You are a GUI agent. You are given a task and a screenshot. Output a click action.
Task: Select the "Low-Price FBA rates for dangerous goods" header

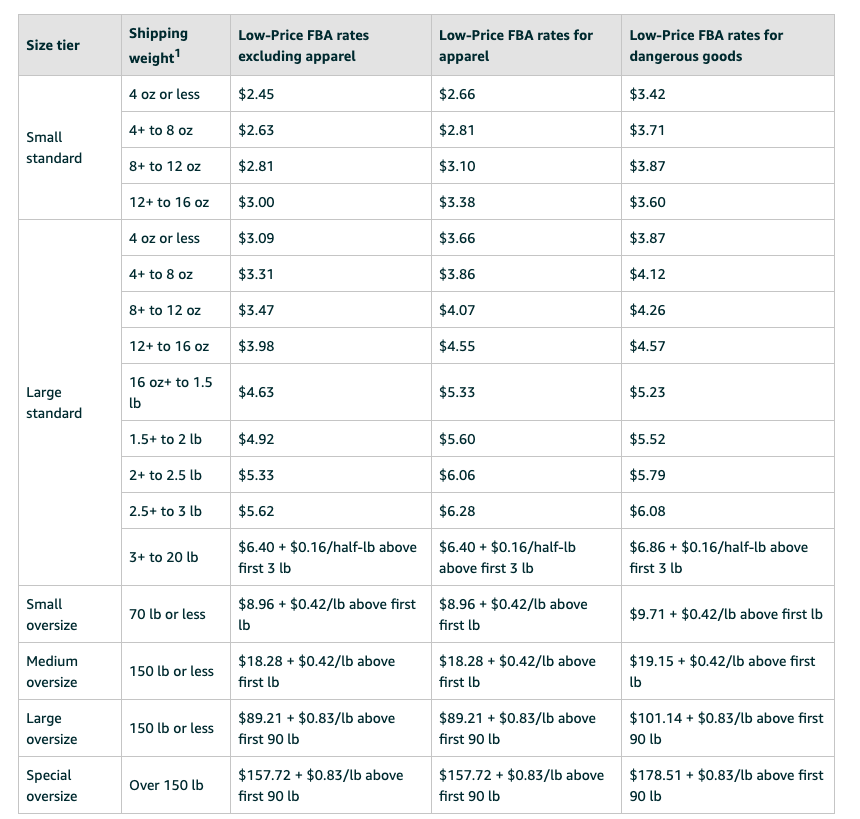coord(706,45)
